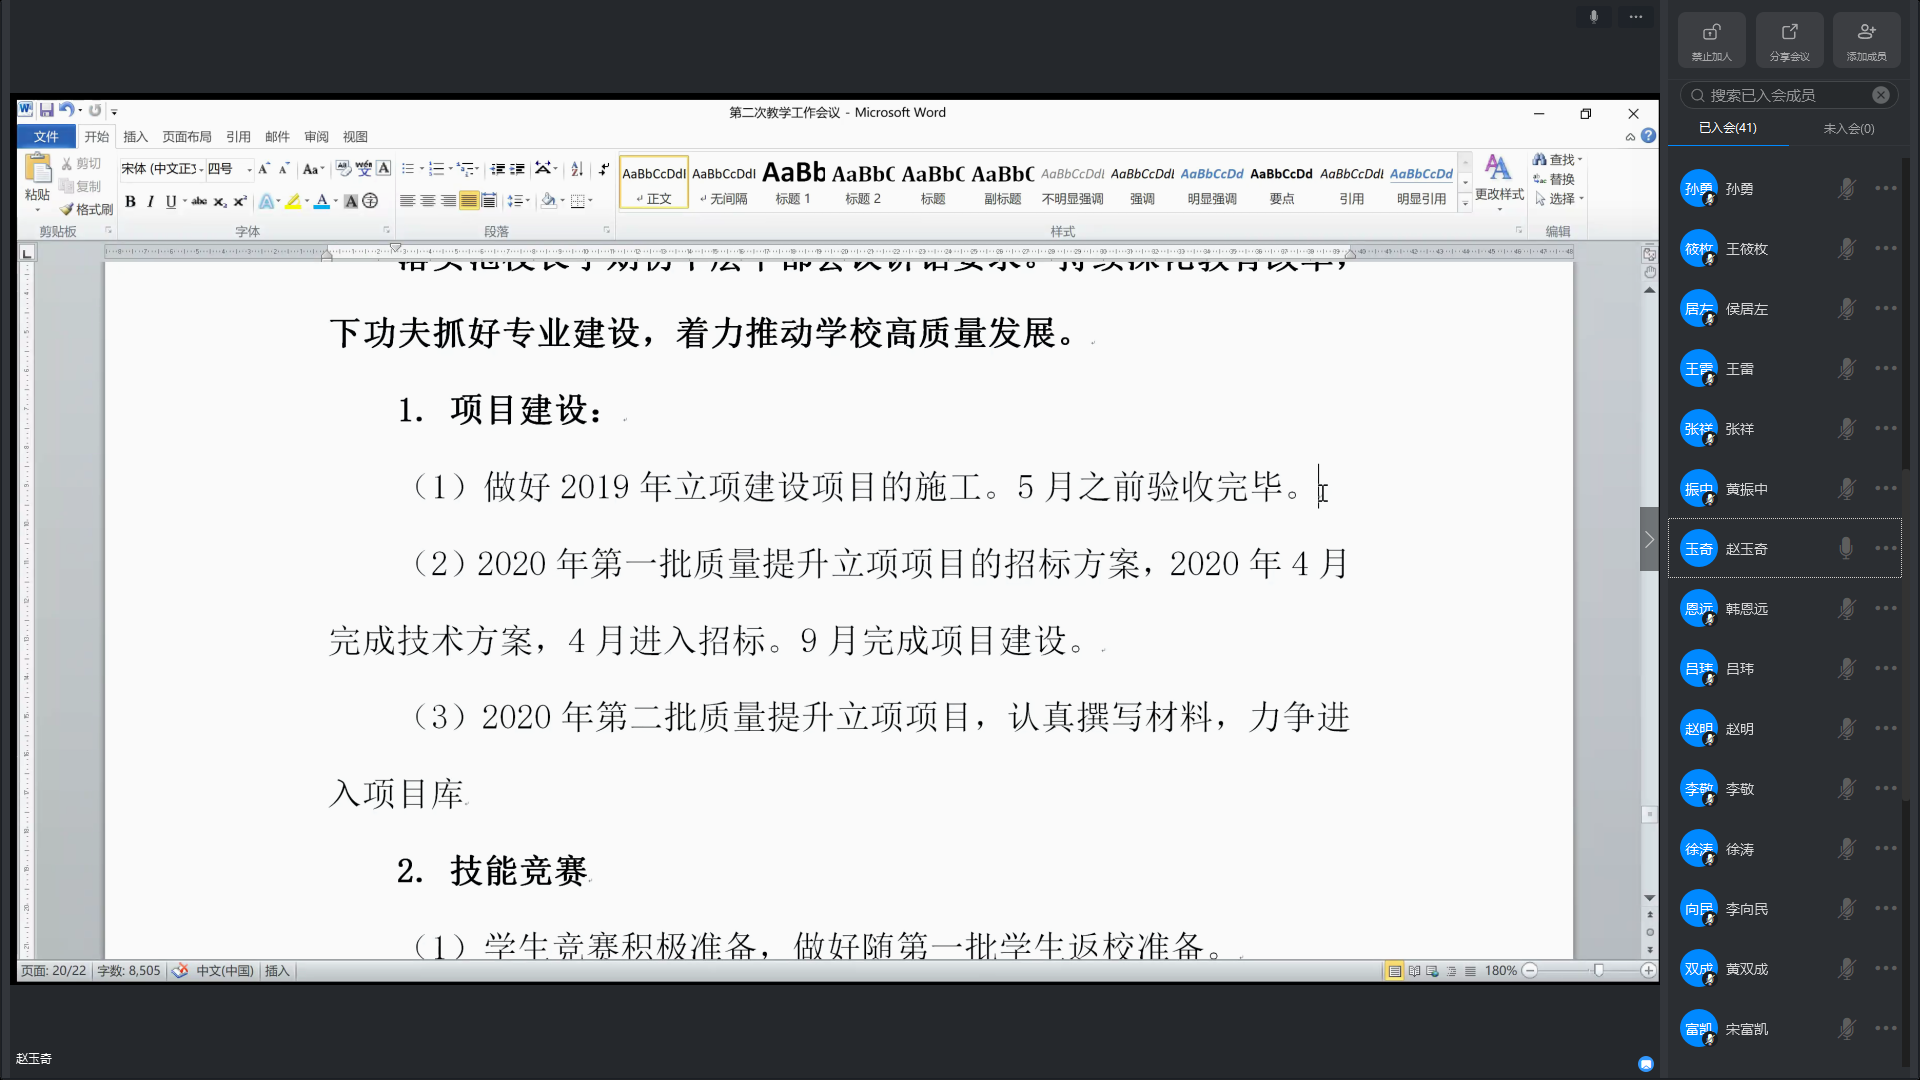
Task: Click the 添加成员 button
Action: pyautogui.click(x=1866, y=40)
